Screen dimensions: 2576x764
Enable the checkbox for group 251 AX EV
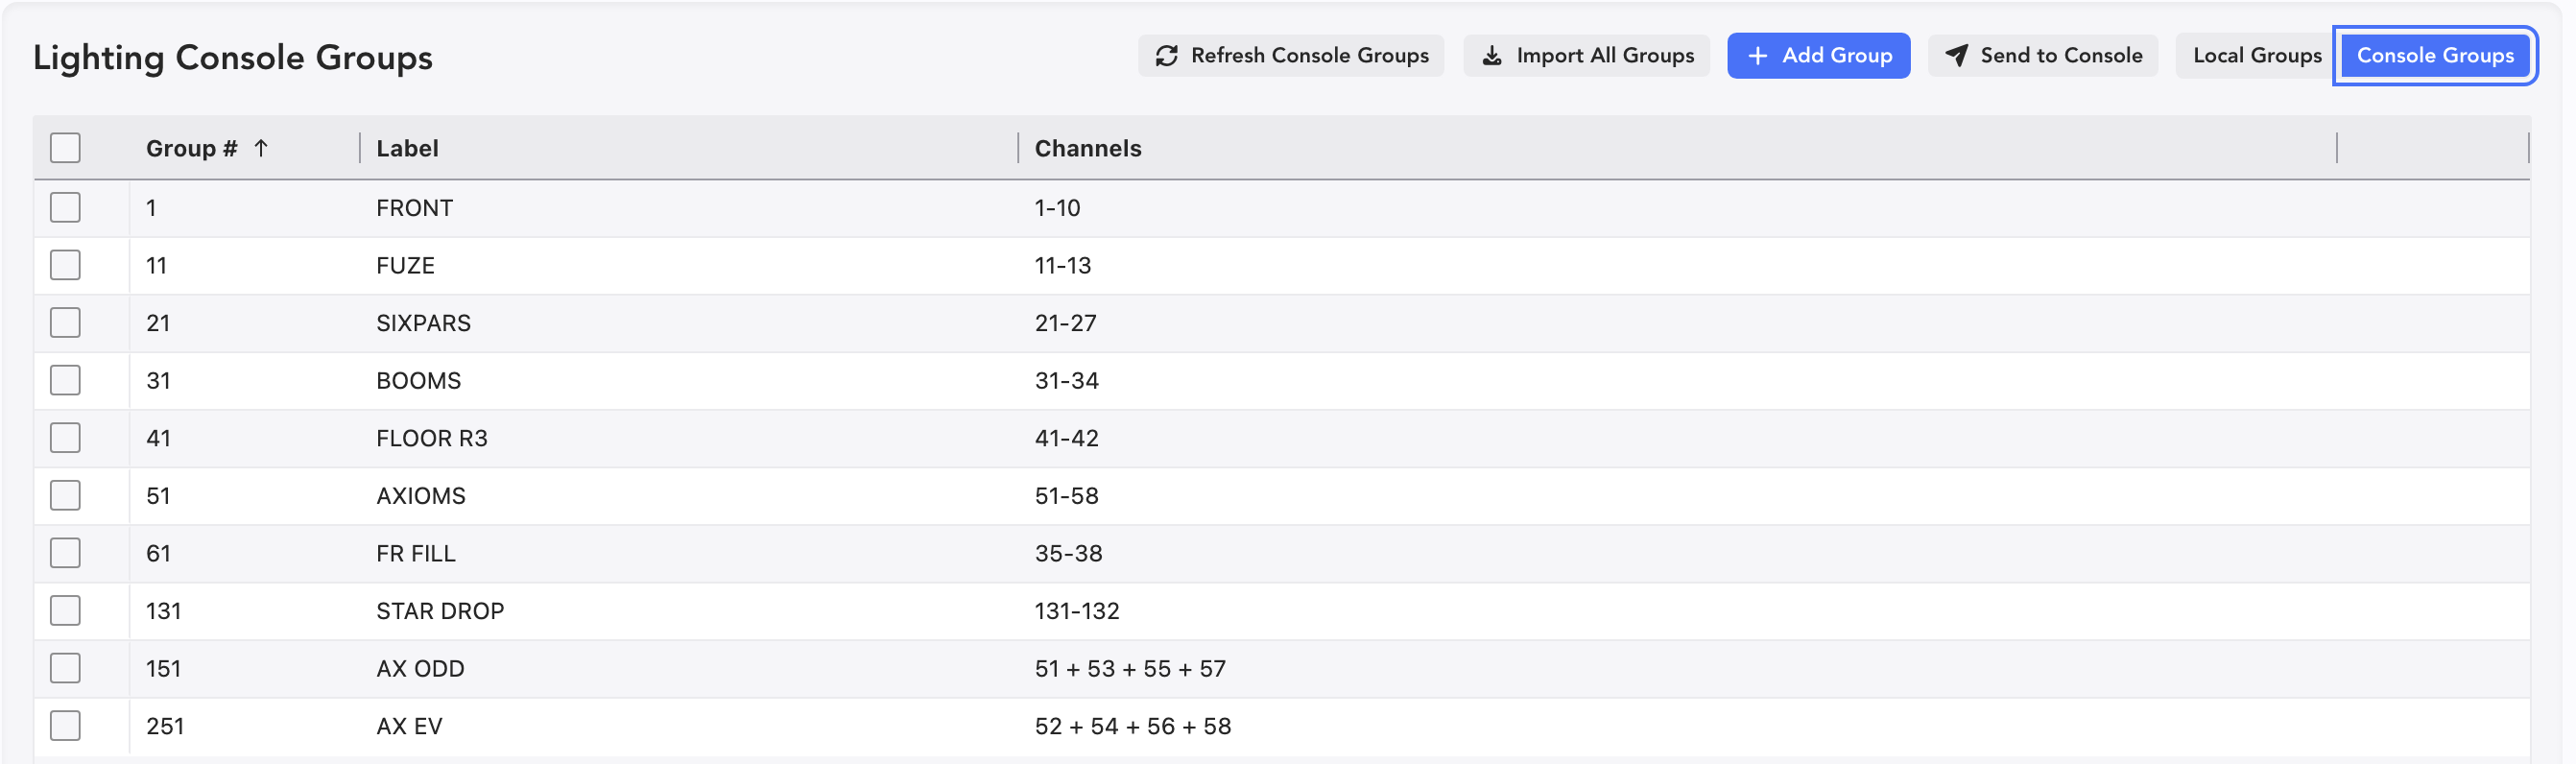tap(65, 726)
